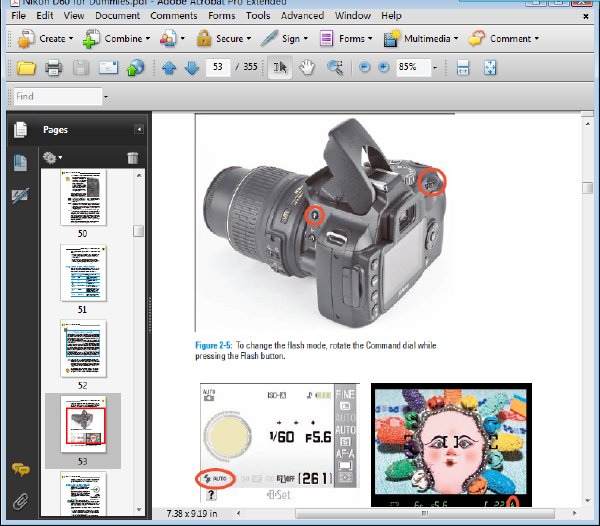This screenshot has width=600, height=526.
Task: Open the File menu
Action: 18,16
